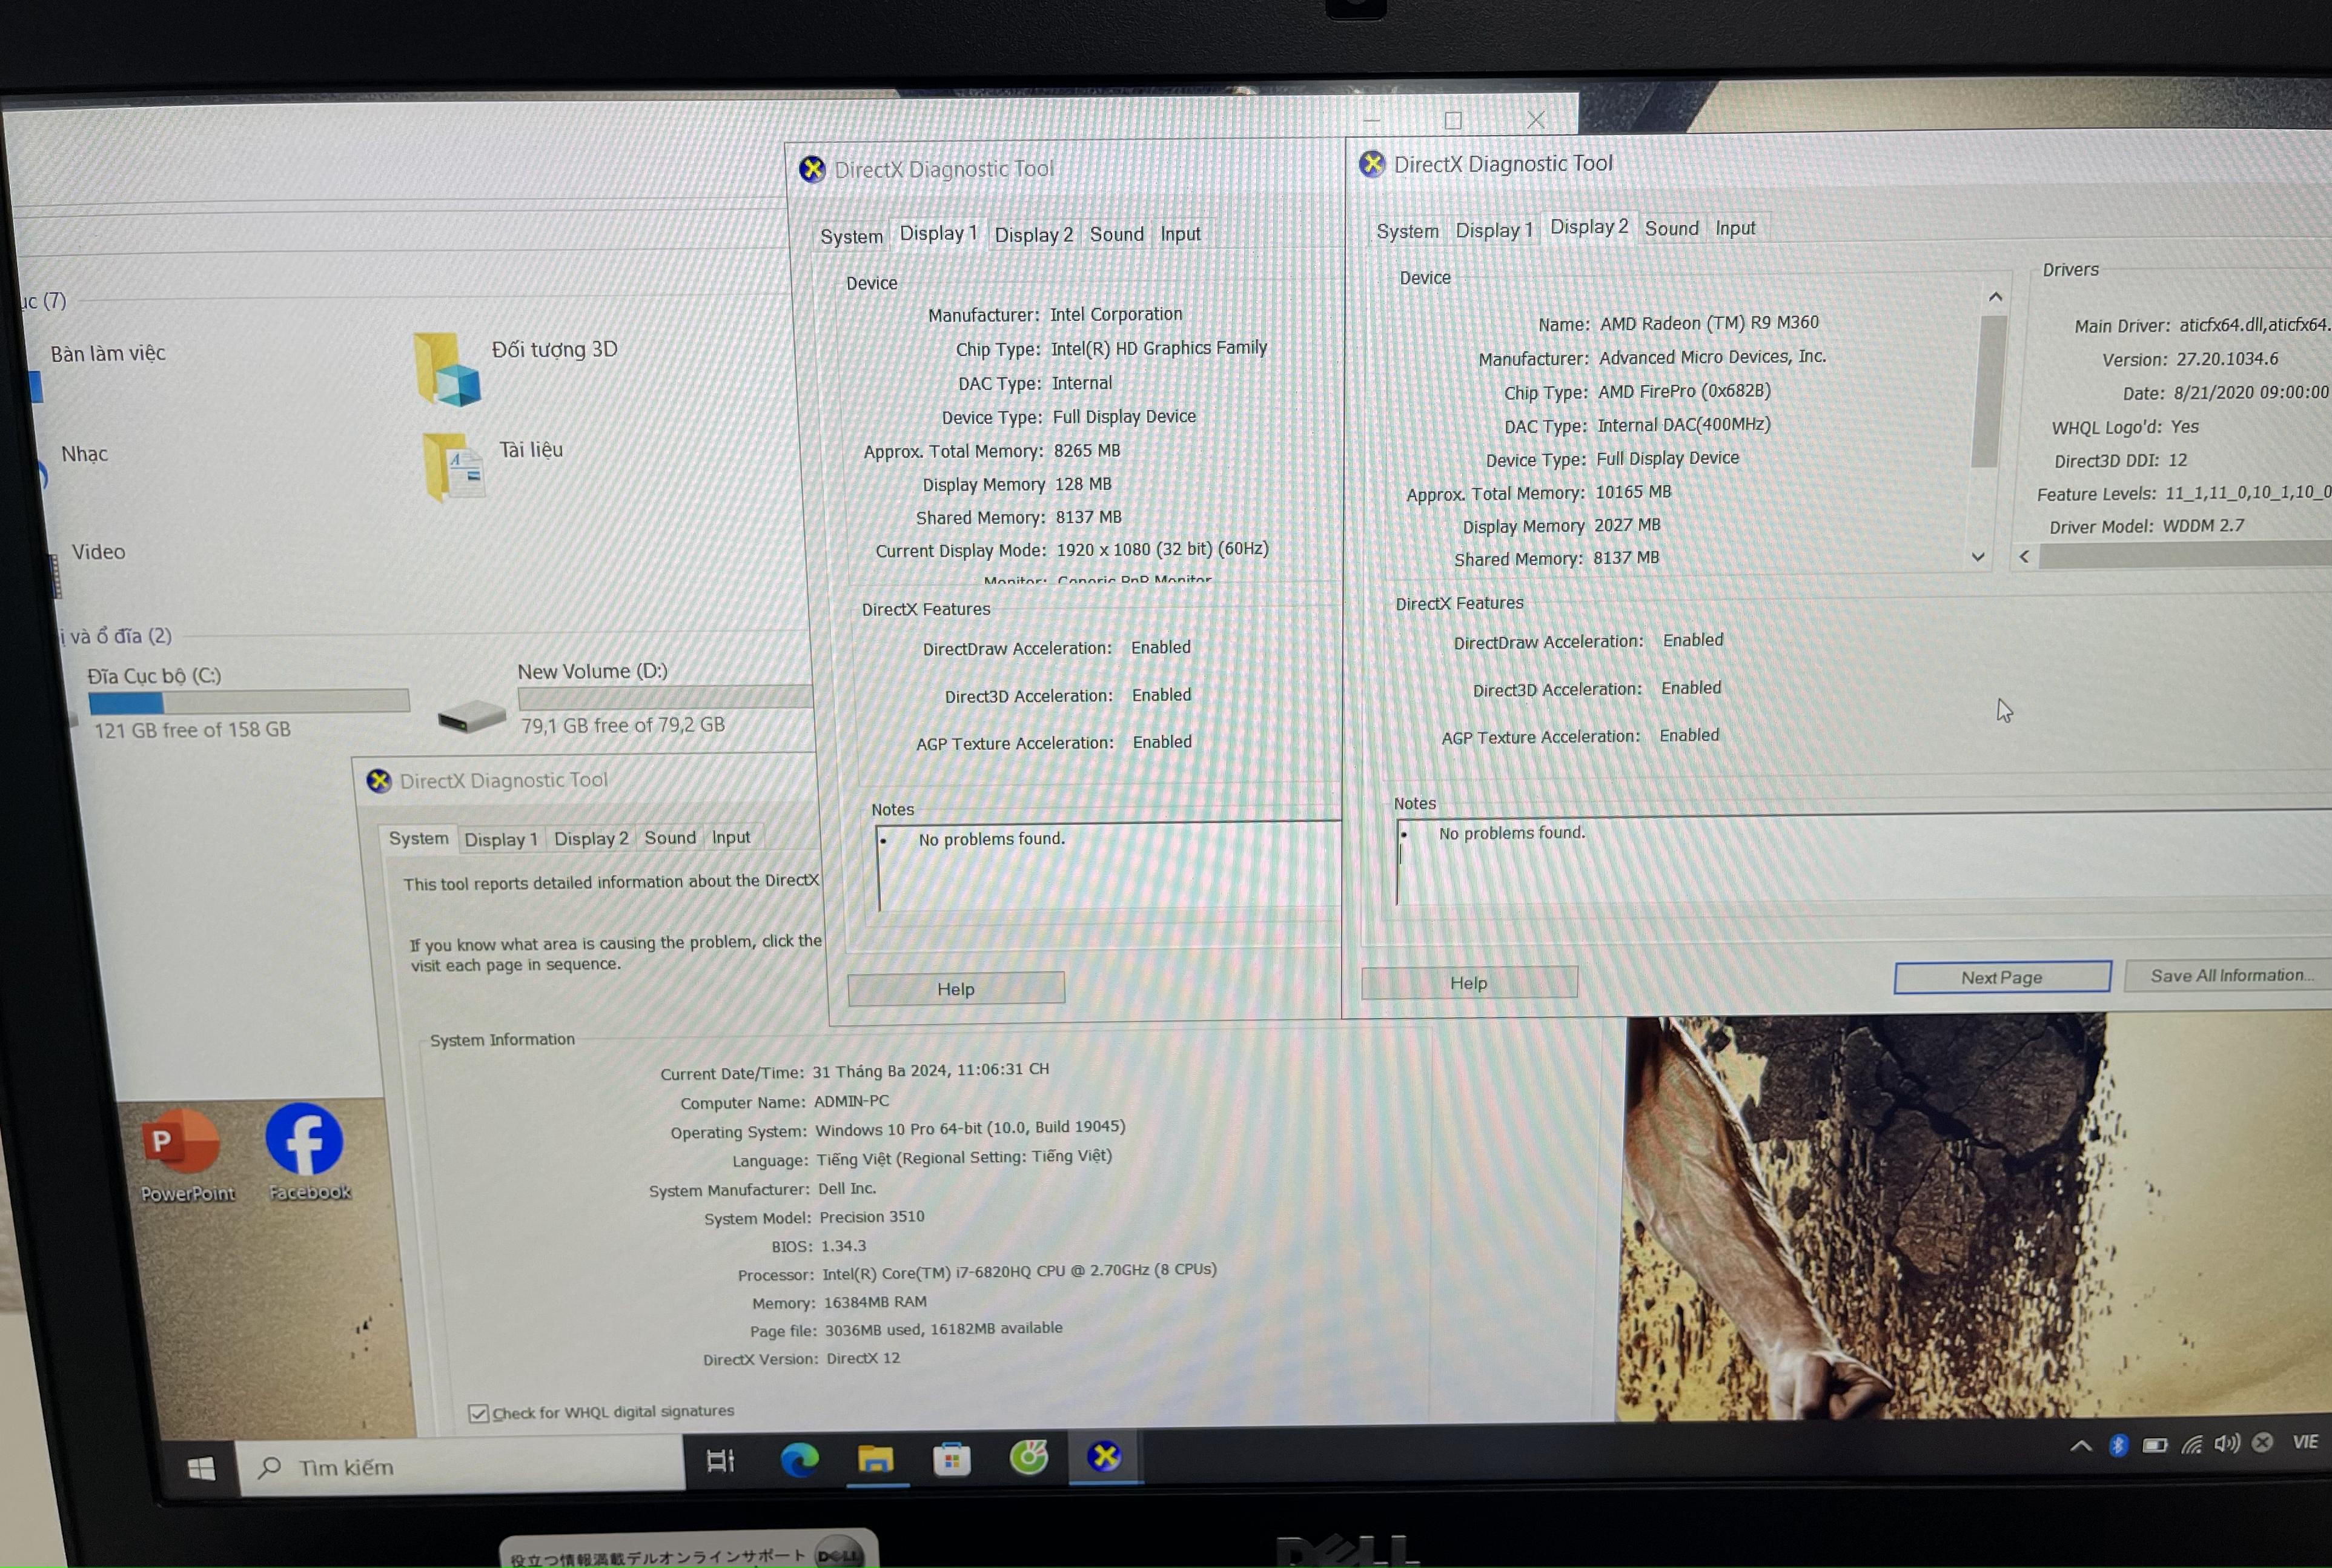Click the green Coc Coc browser taskbar icon
This screenshot has height=1568, width=2332.
1028,1457
